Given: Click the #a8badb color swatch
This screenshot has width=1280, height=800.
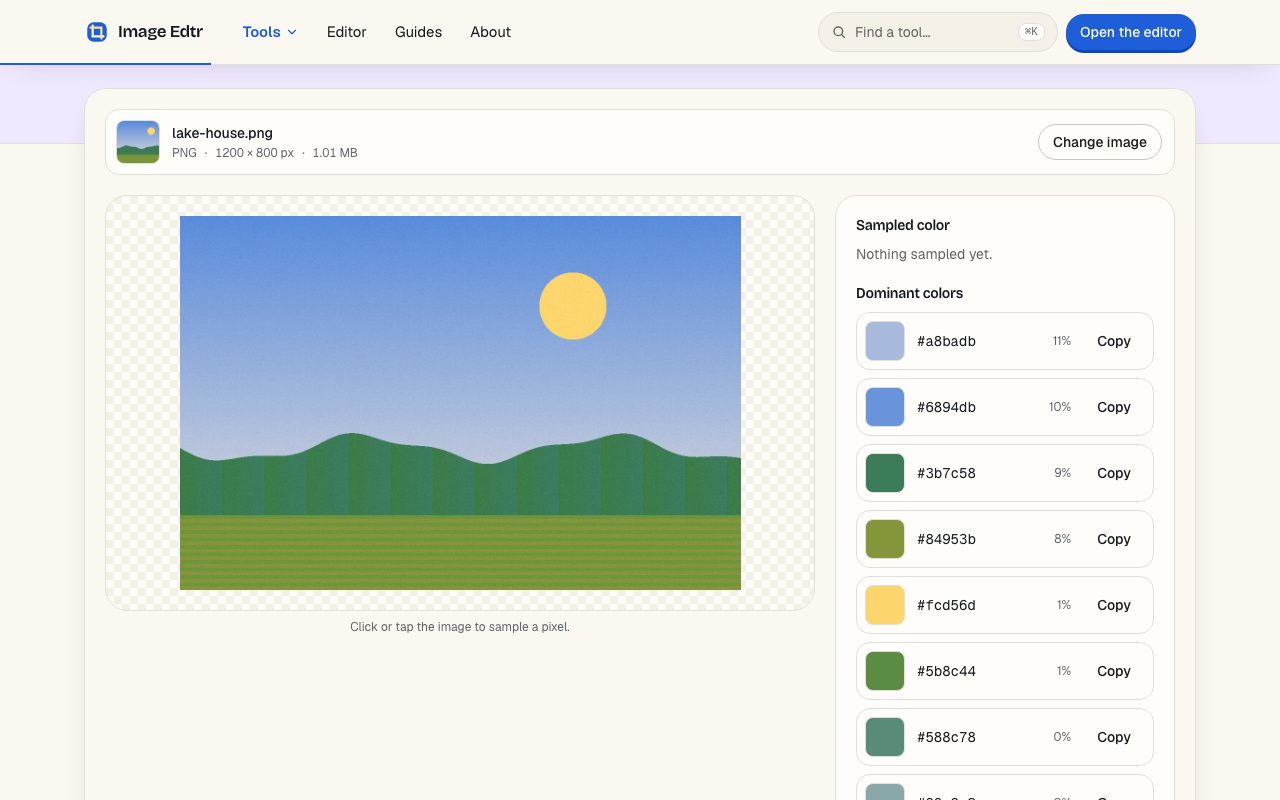Looking at the screenshot, I should pyautogui.click(x=885, y=341).
